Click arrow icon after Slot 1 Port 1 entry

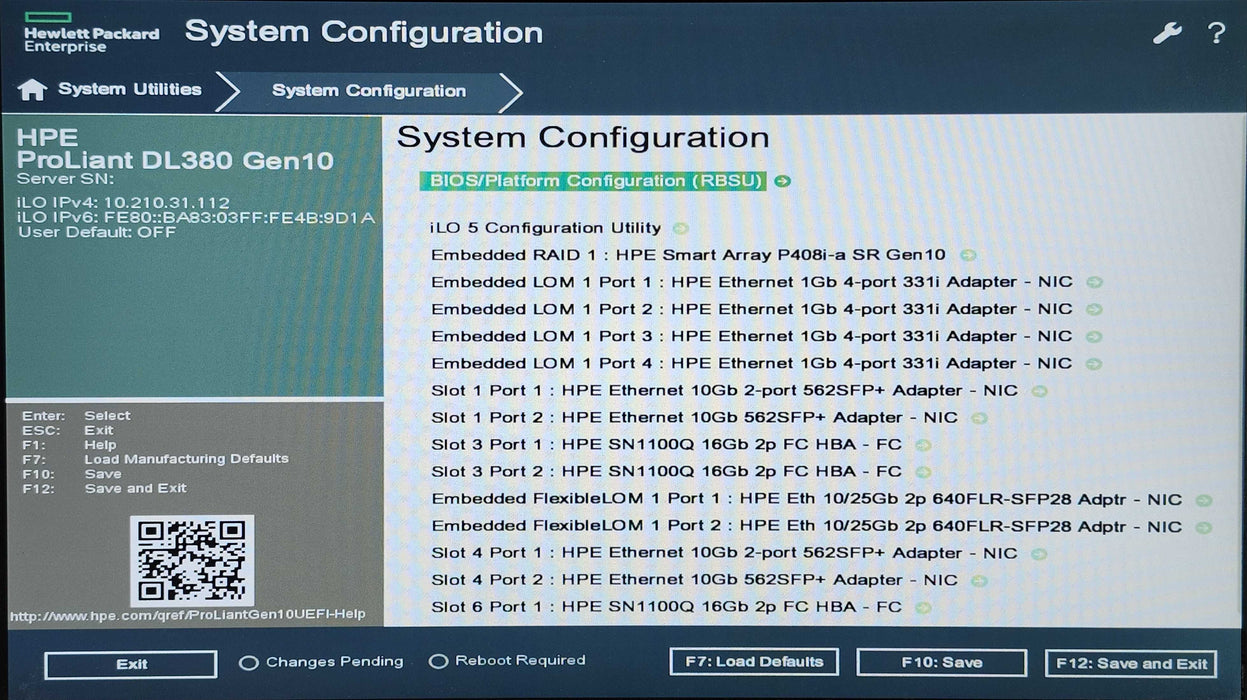1039,391
